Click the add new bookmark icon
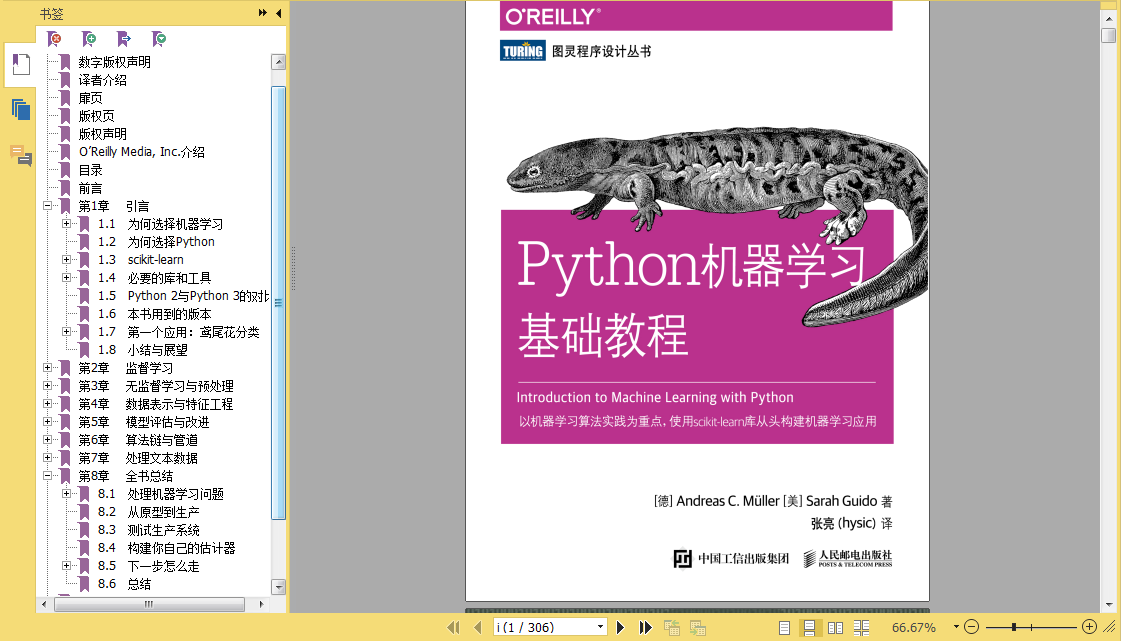 [89, 39]
